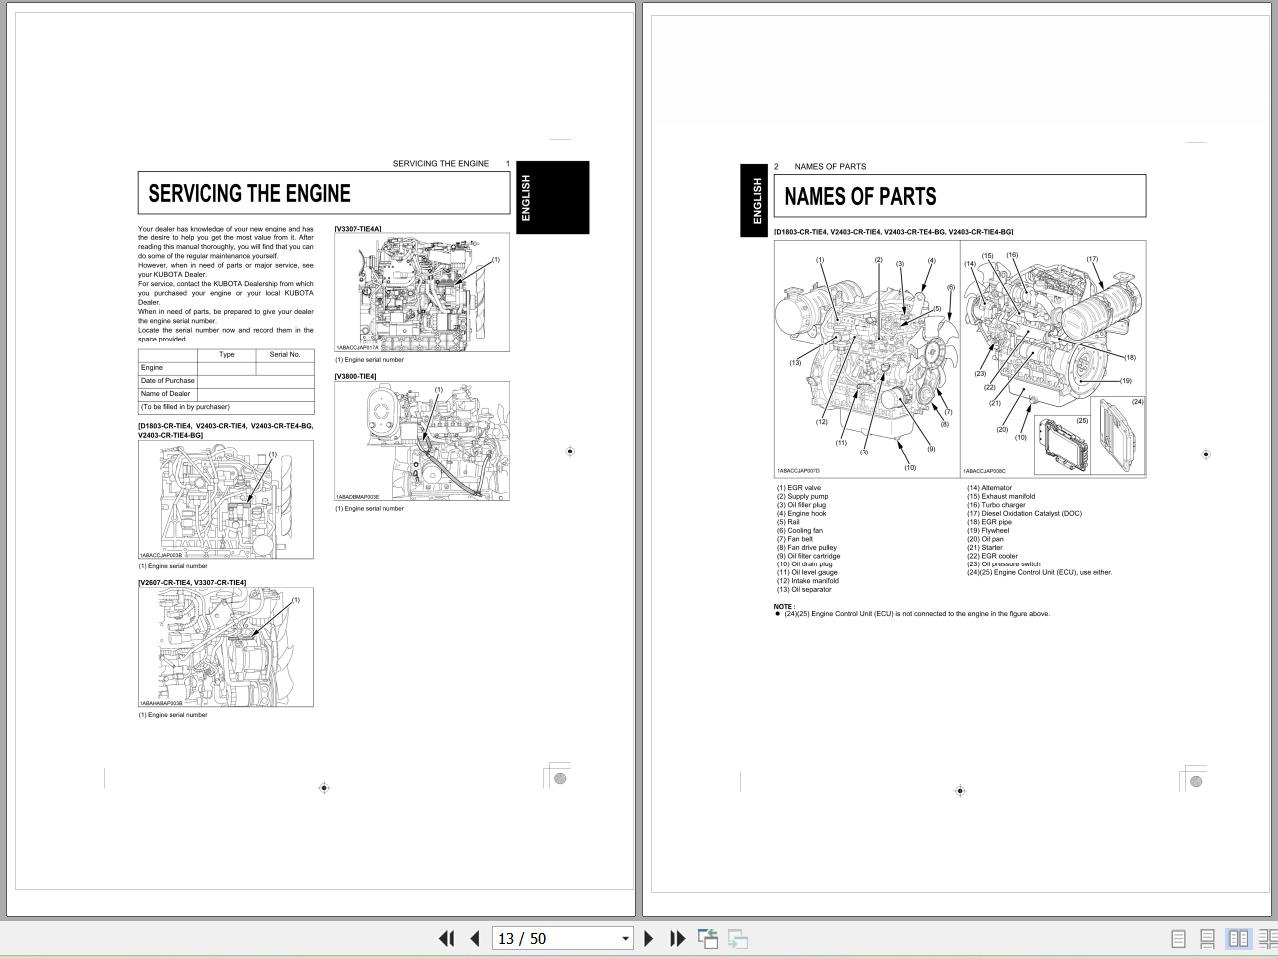Click the grayed next-view page icon
1278x958 pixels.
(738, 938)
